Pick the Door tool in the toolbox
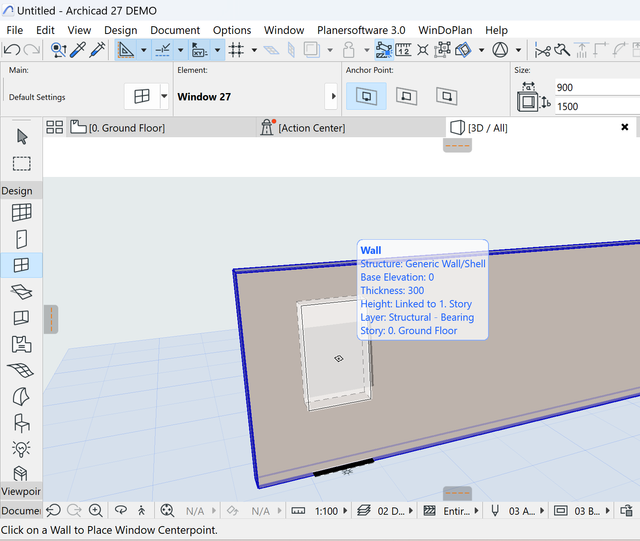Image resolution: width=640 pixels, height=541 pixels. (x=21, y=239)
